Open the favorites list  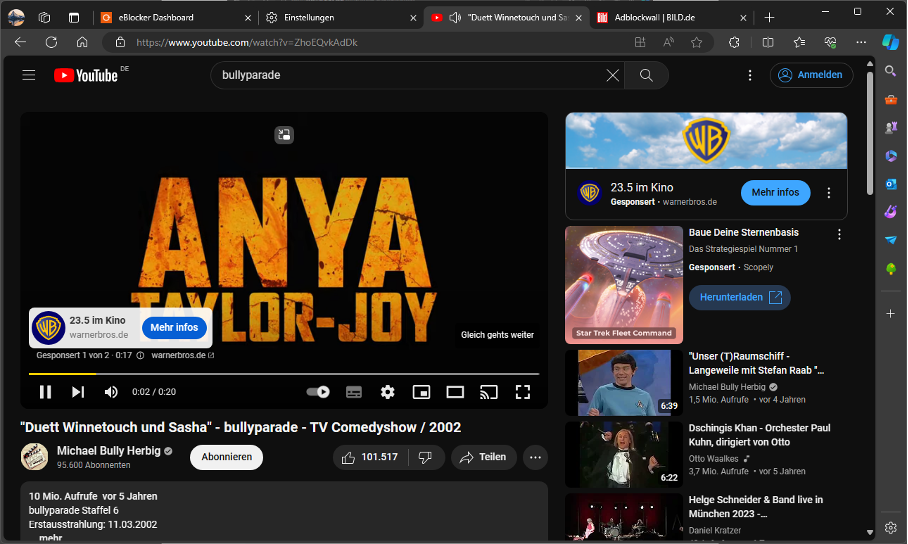click(x=799, y=42)
